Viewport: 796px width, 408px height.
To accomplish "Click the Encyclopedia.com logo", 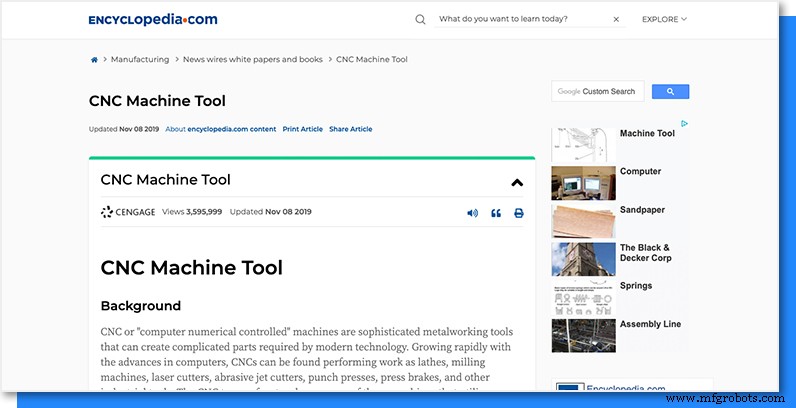I will click(152, 19).
